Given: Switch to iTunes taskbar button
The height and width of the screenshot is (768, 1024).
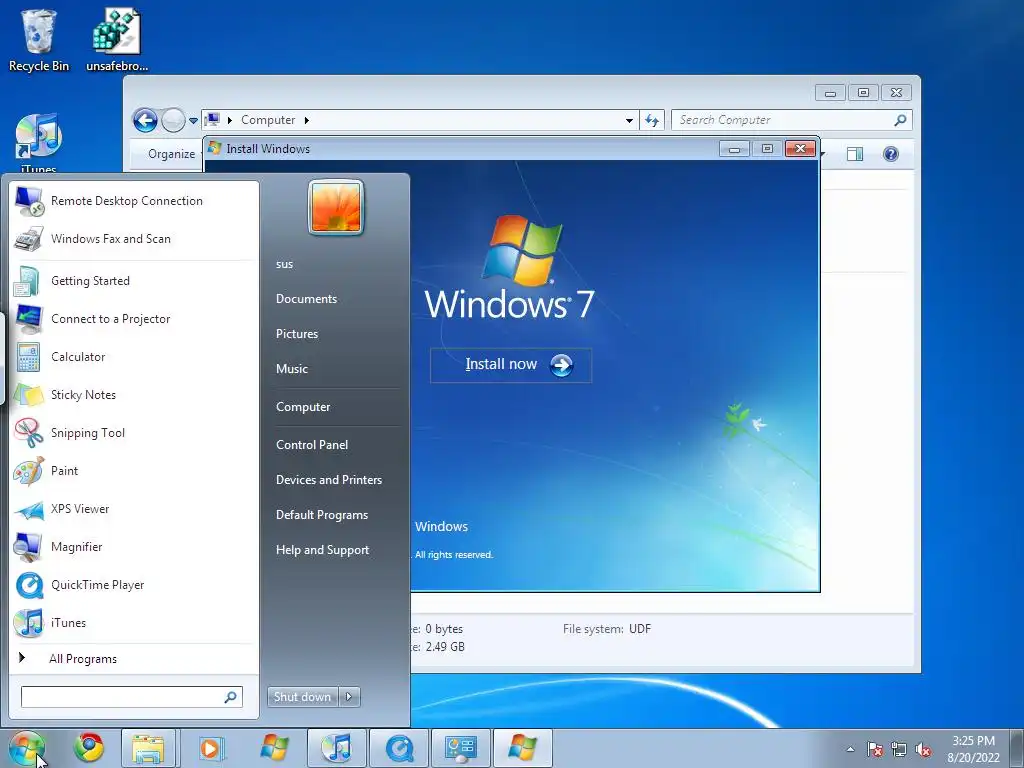Looking at the screenshot, I should click(337, 748).
